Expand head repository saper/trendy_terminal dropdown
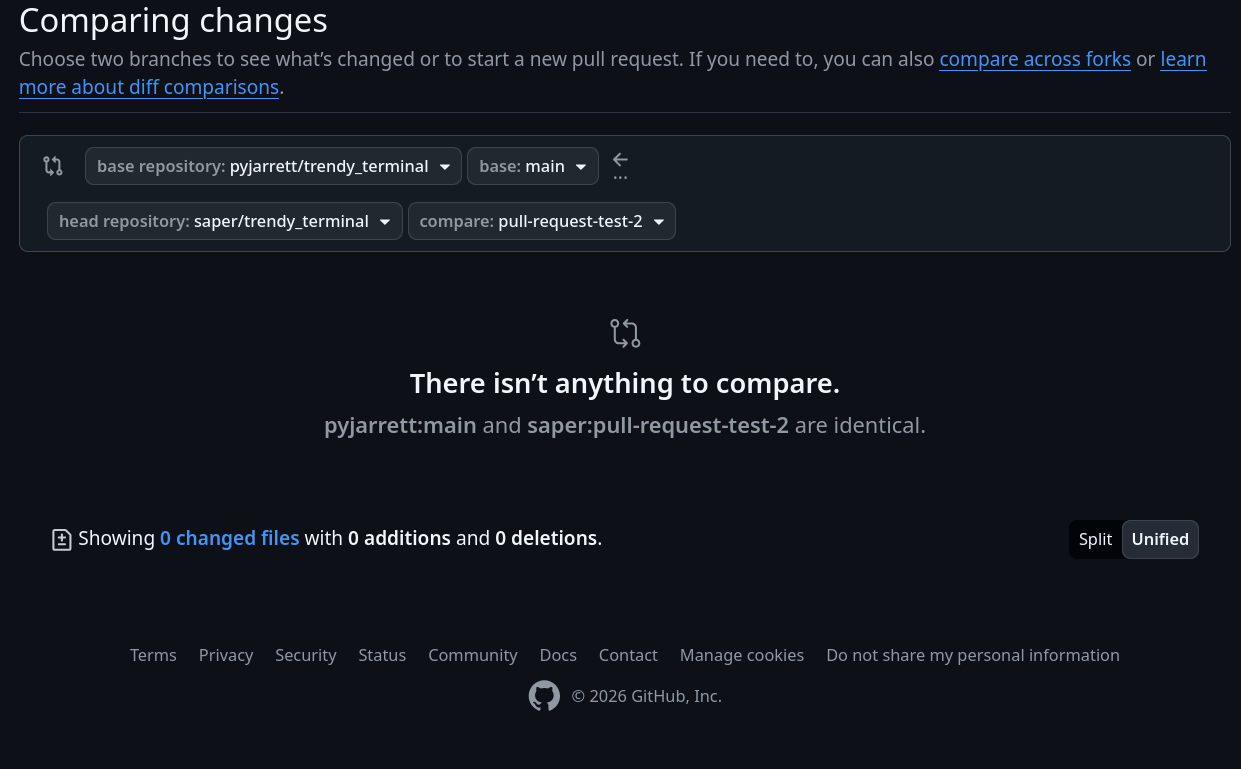The height and width of the screenshot is (769, 1241). click(225, 221)
